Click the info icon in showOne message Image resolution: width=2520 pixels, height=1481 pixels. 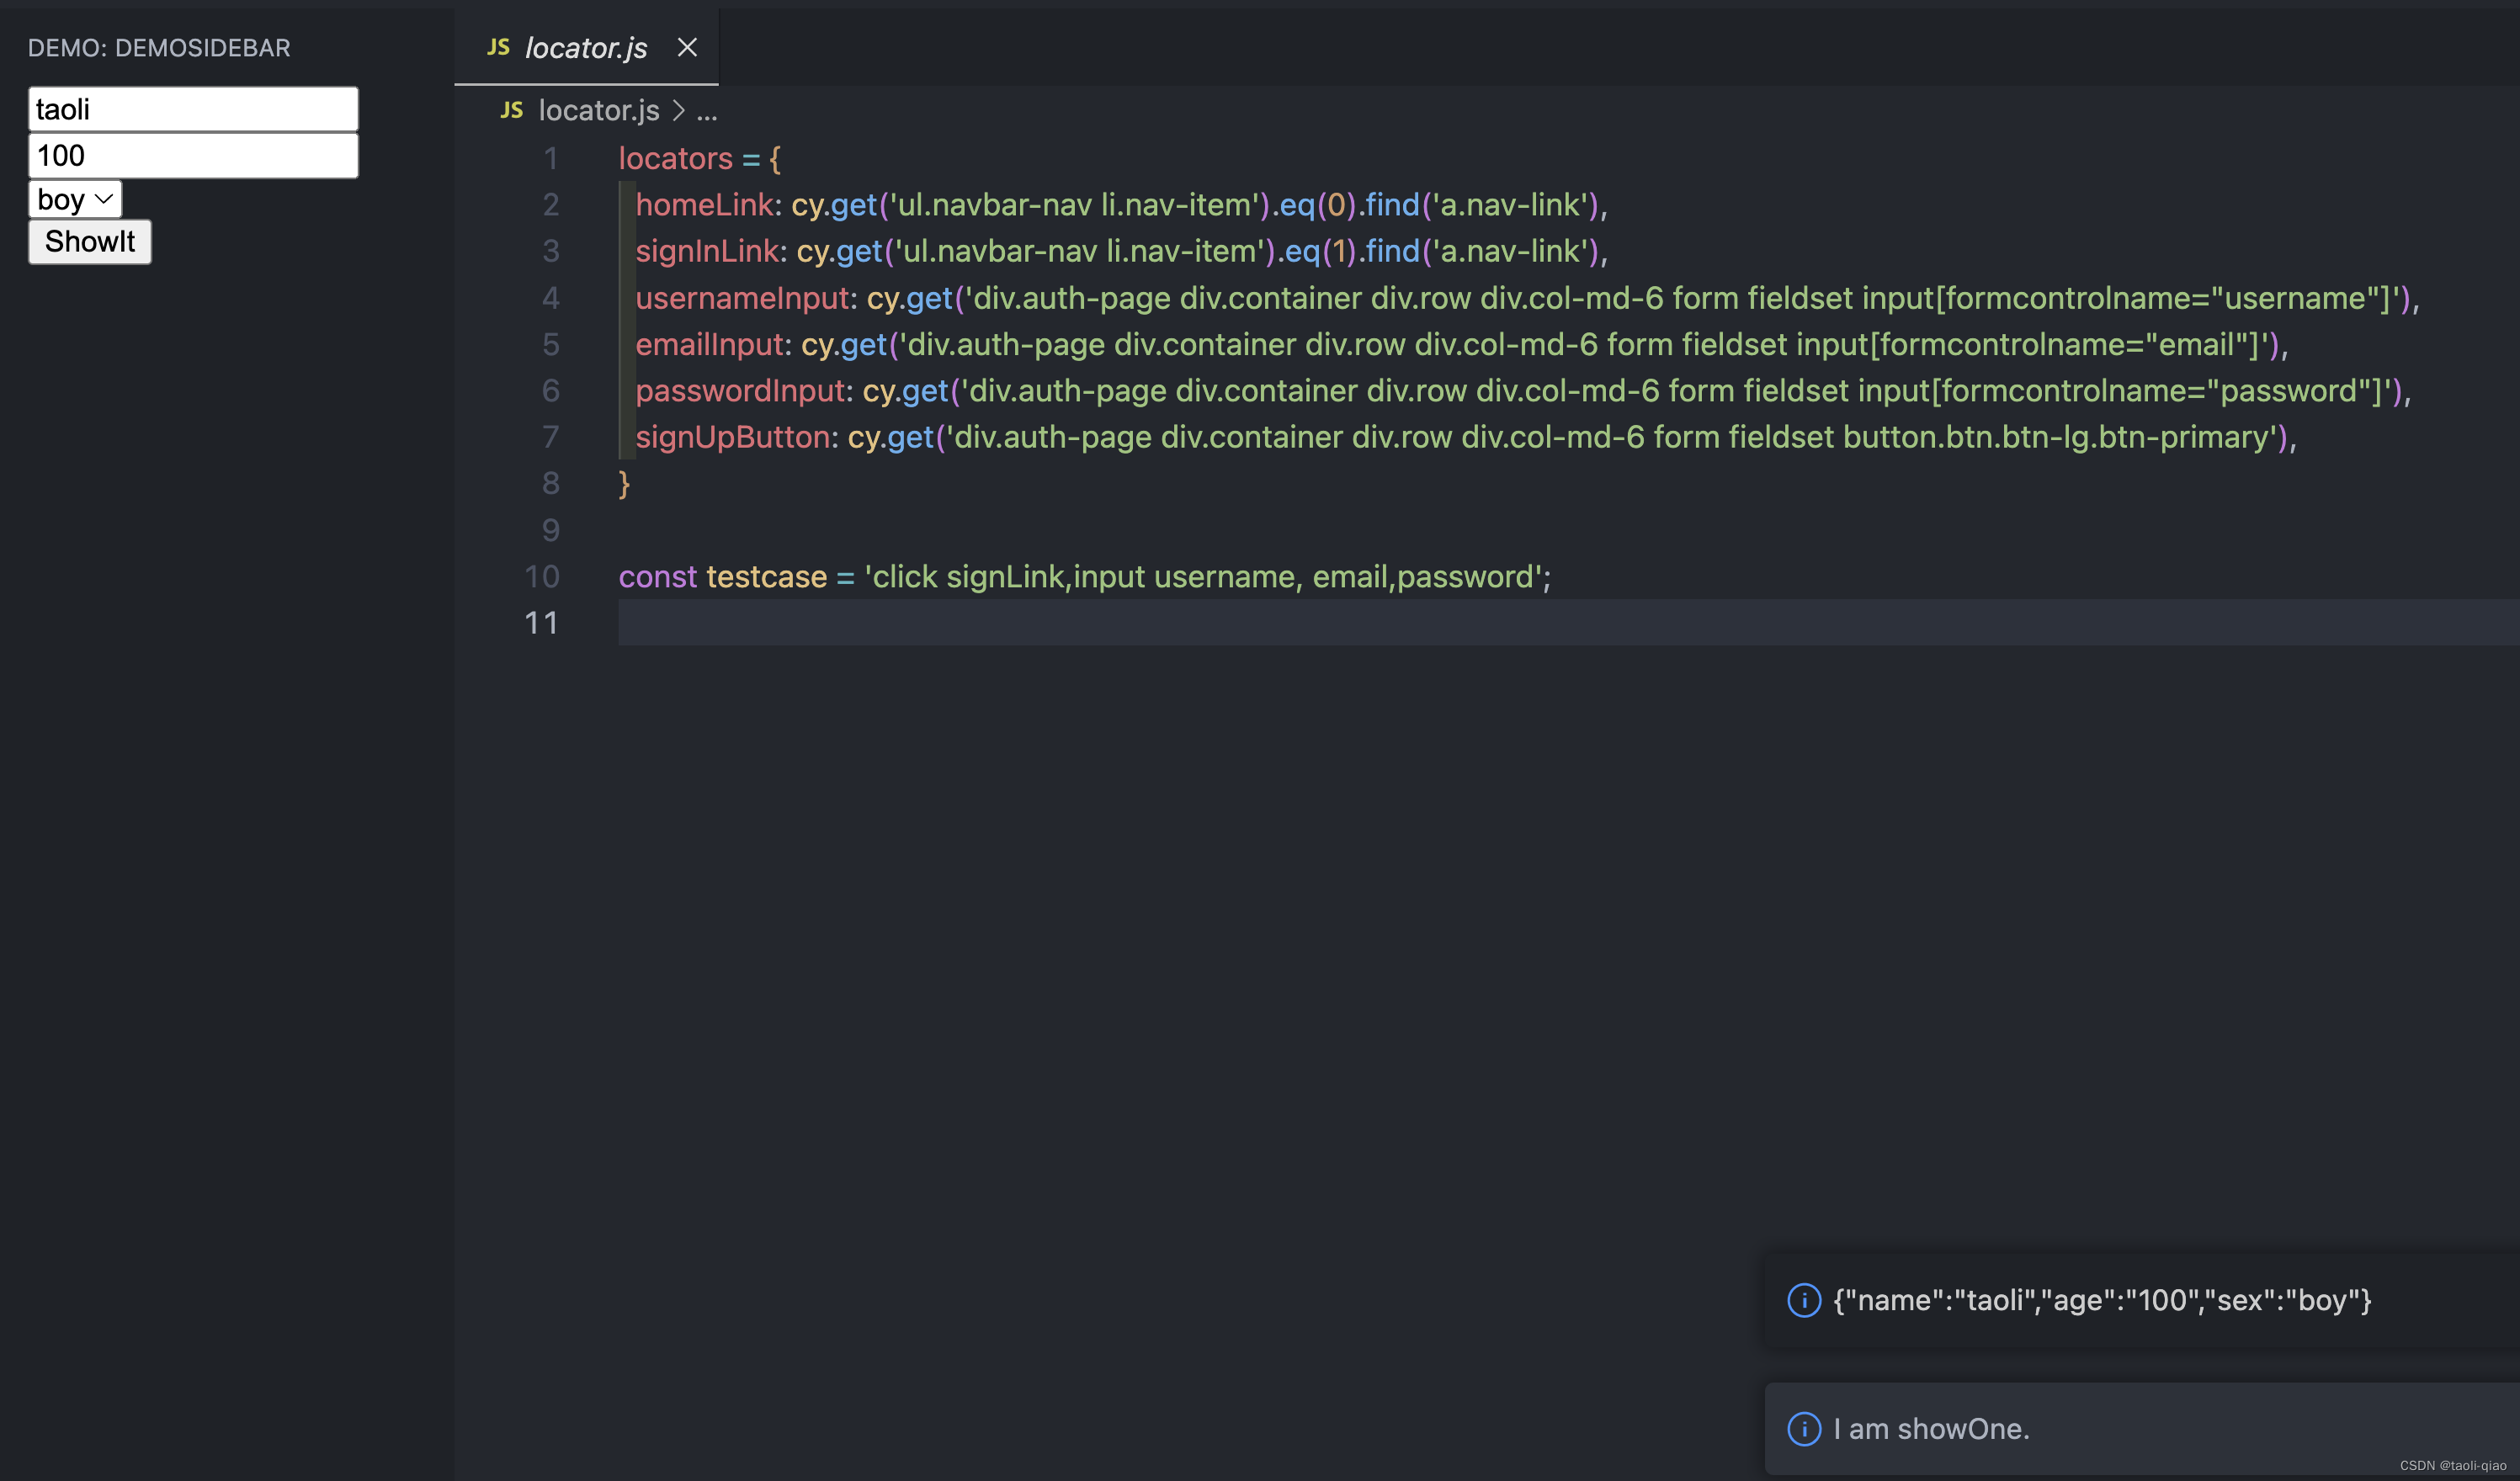click(1802, 1428)
